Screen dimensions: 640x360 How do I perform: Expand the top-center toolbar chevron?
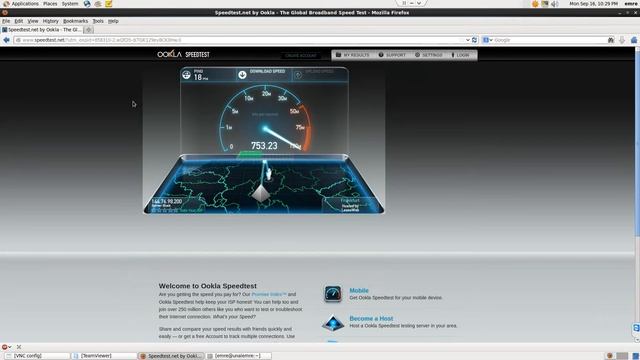coord(419,3)
